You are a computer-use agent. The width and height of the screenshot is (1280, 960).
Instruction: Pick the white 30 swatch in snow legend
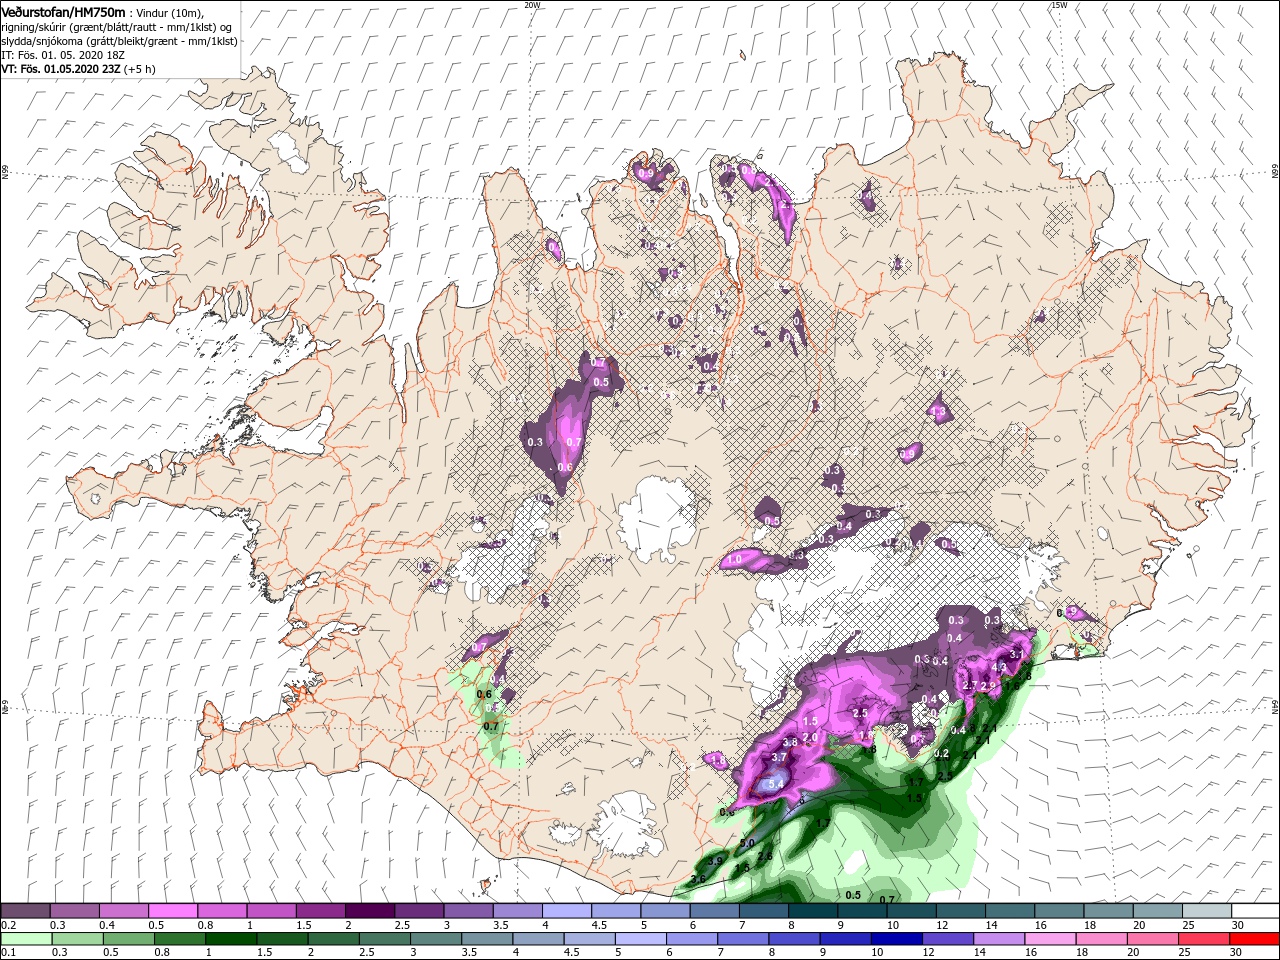point(1256,911)
